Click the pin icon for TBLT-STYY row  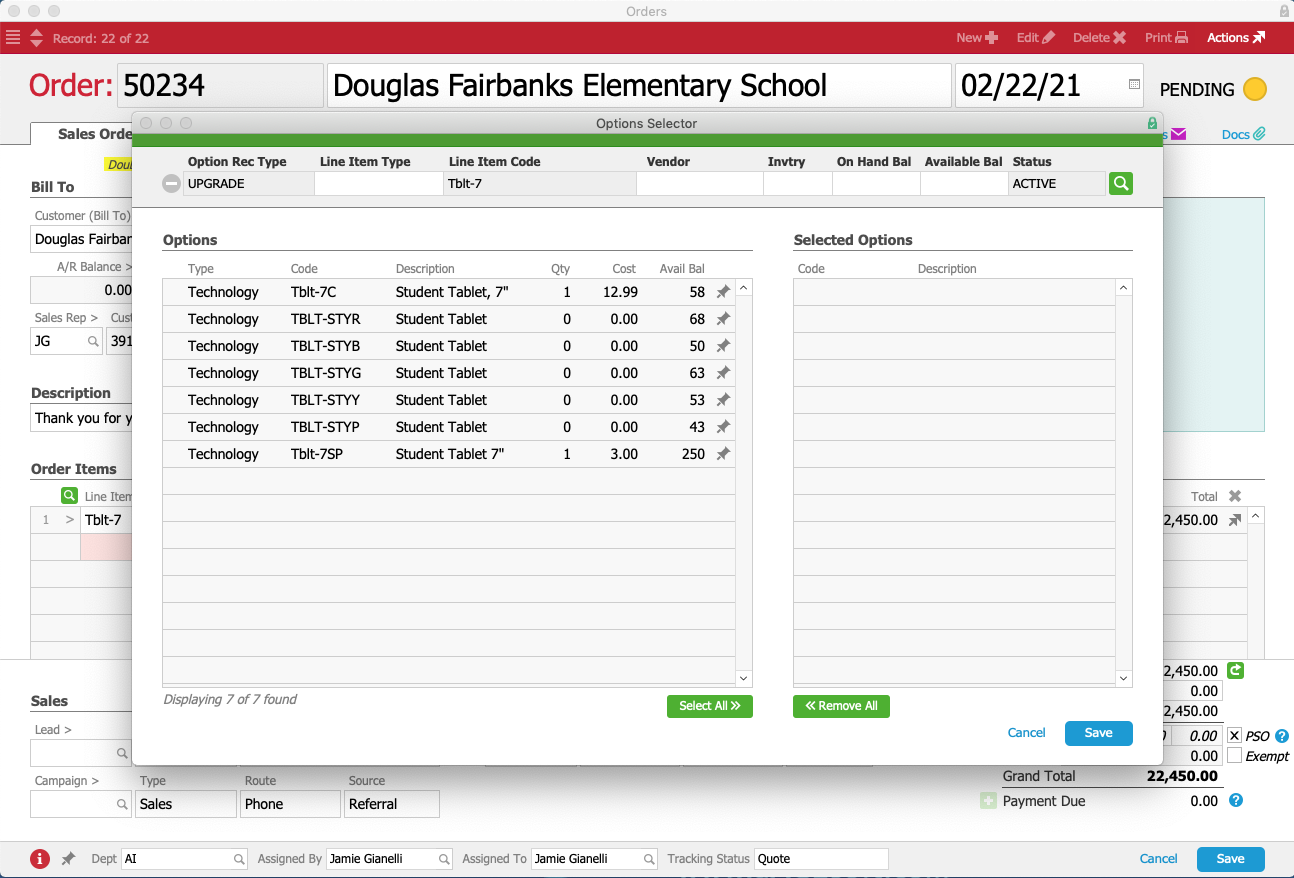[x=723, y=400]
